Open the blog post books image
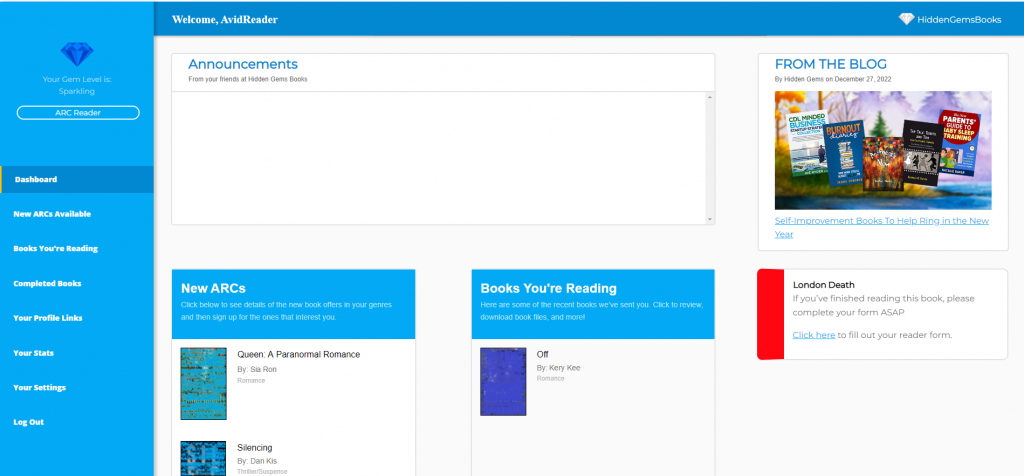The height and width of the screenshot is (476, 1024). pyautogui.click(x=883, y=150)
